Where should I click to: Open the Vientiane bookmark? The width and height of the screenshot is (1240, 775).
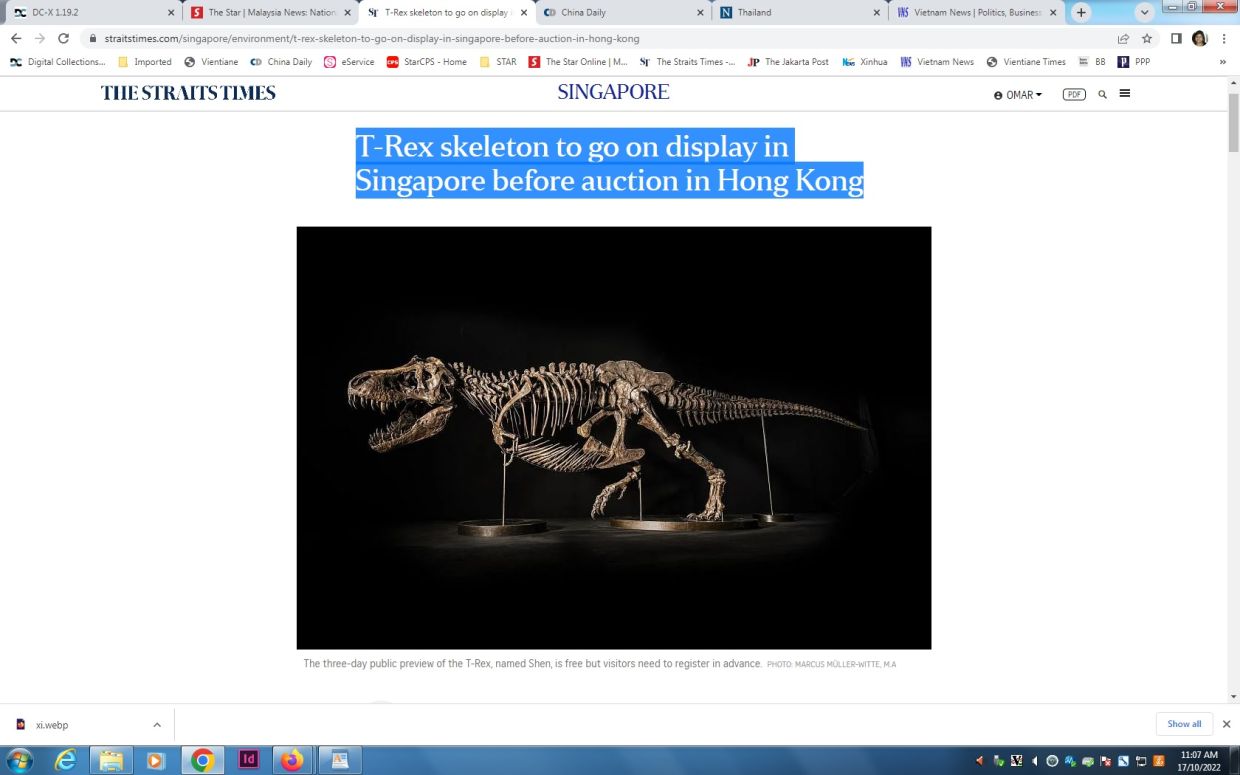pos(211,62)
